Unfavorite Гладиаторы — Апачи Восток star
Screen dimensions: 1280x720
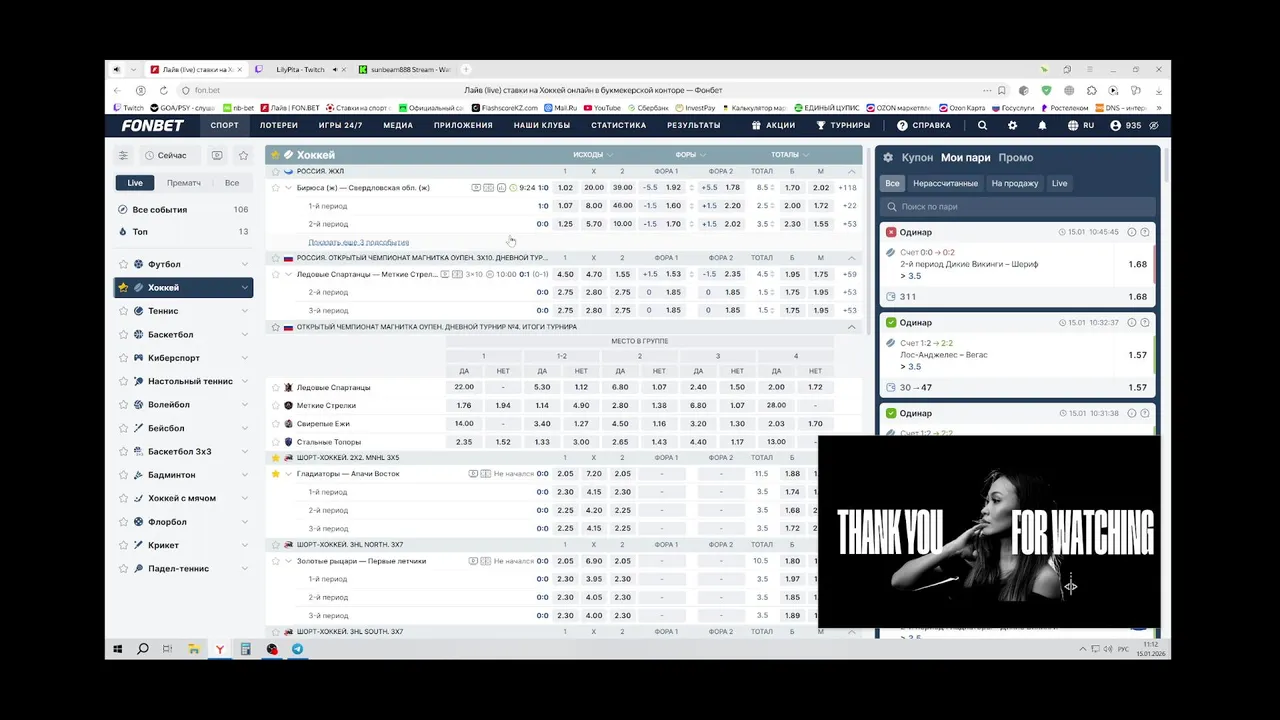click(x=276, y=474)
